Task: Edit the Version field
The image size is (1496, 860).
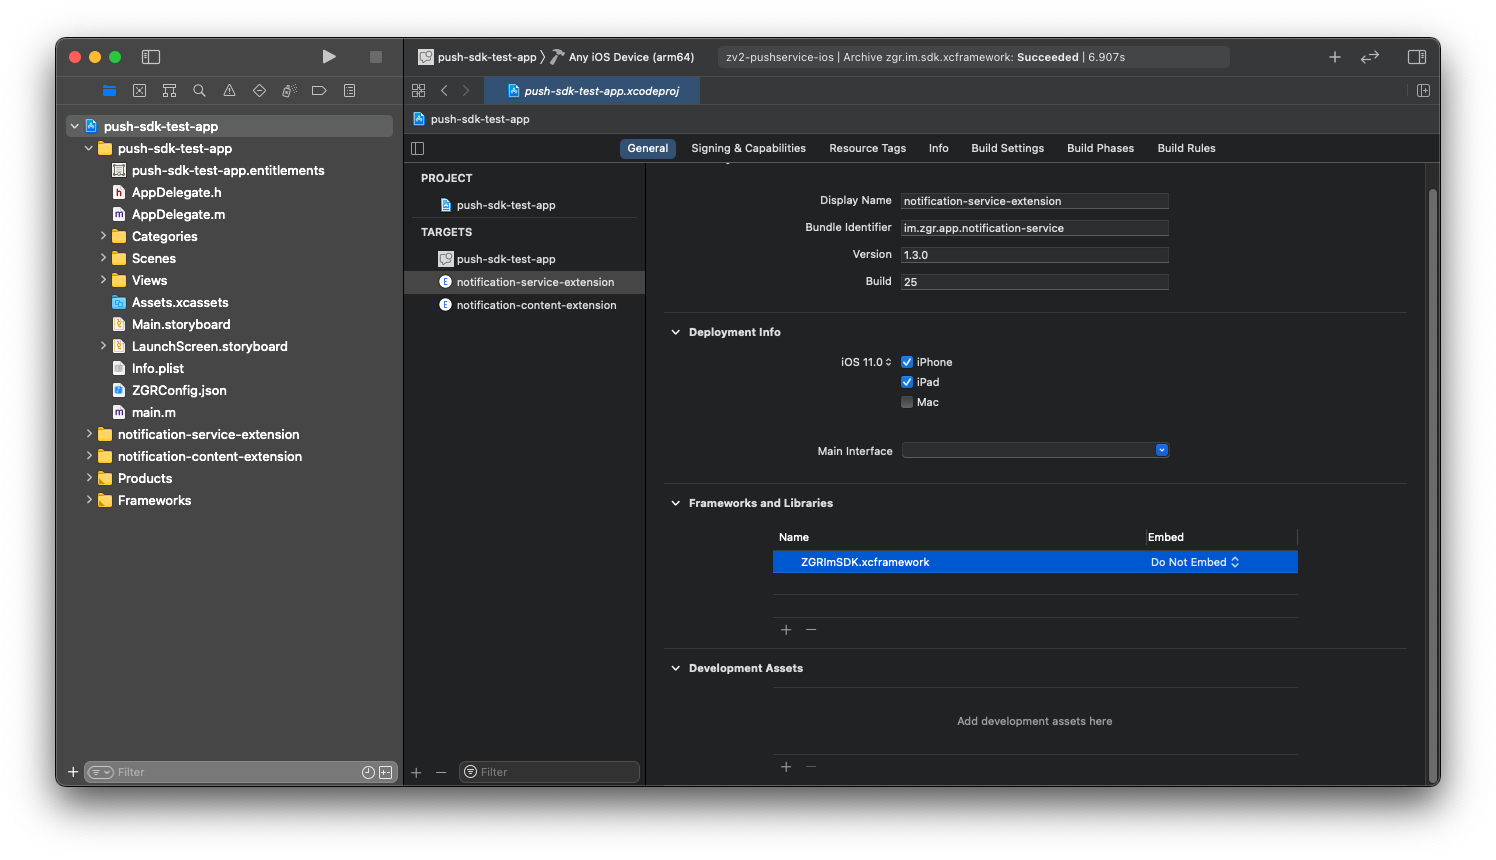Action: (x=1035, y=255)
